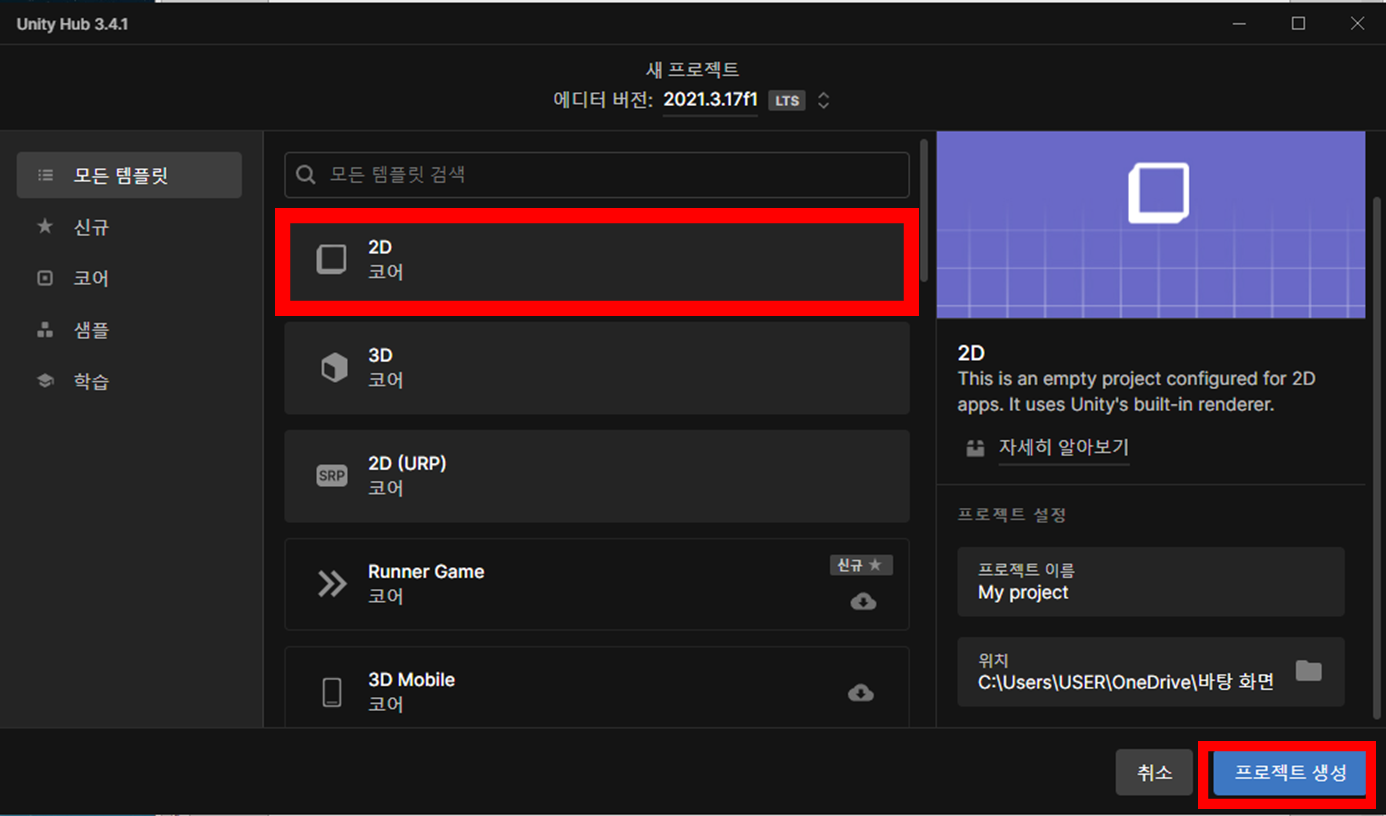Click the 자세히 알아보기 link
Screen dimensions: 1386x816
tap(1064, 448)
